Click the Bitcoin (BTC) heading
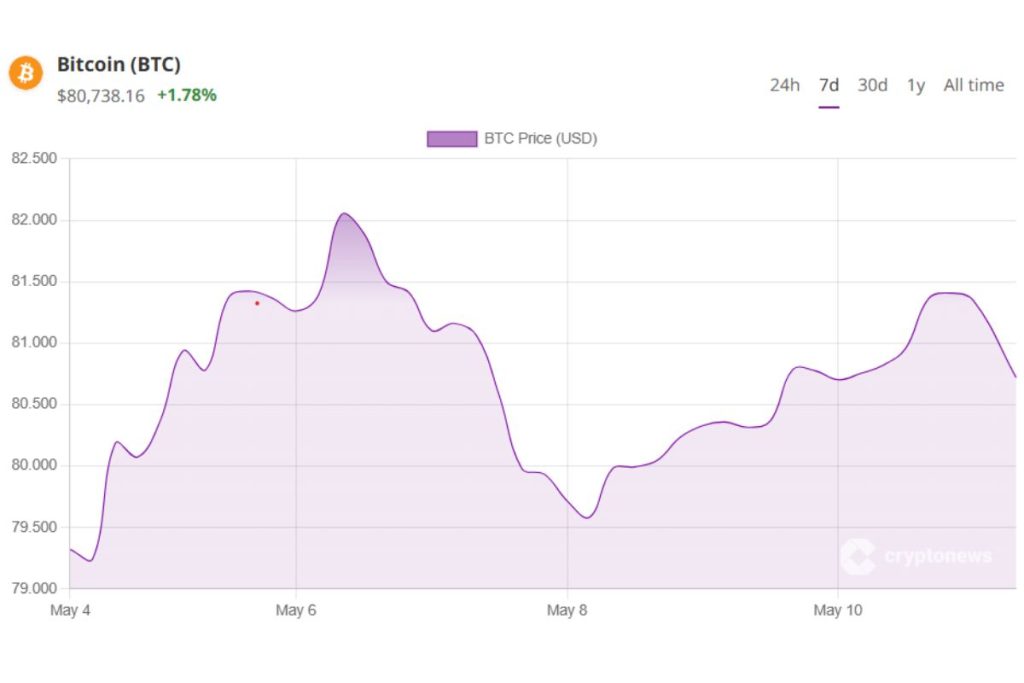This screenshot has width=1024, height=683. coord(119,64)
